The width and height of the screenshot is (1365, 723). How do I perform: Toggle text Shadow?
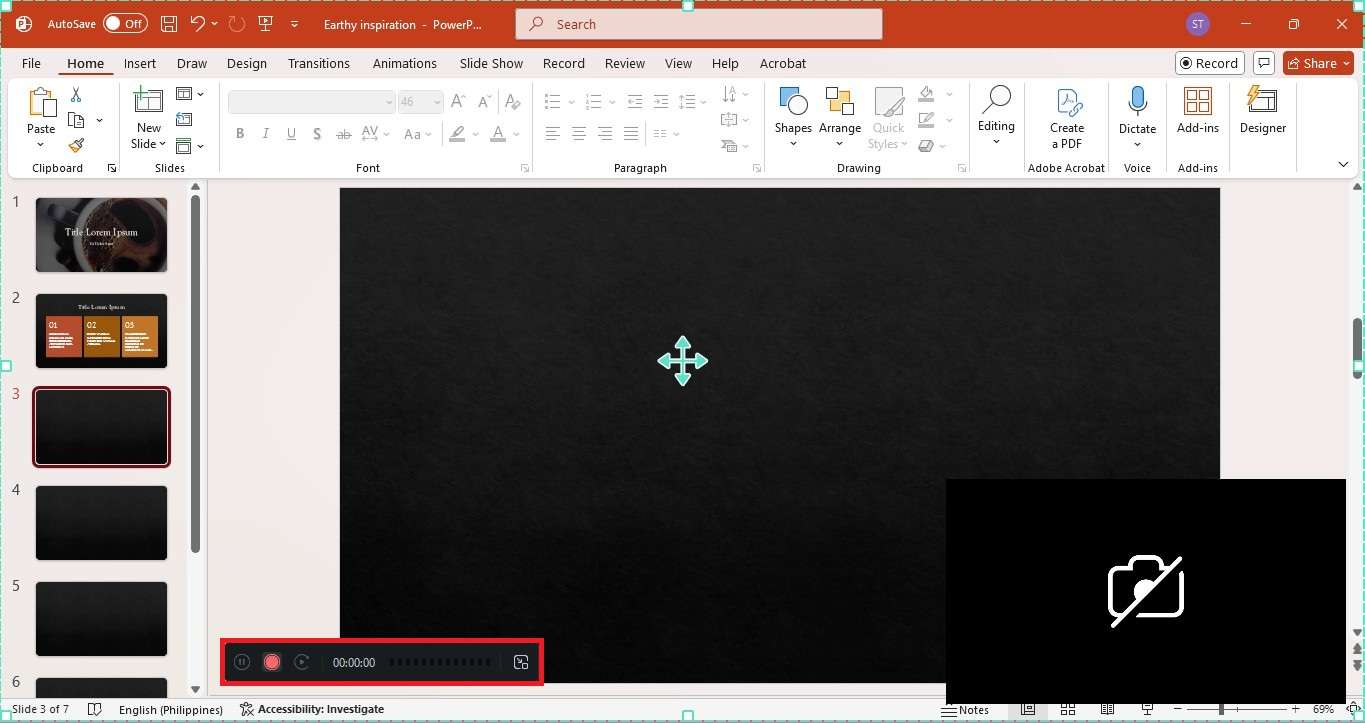(317, 134)
